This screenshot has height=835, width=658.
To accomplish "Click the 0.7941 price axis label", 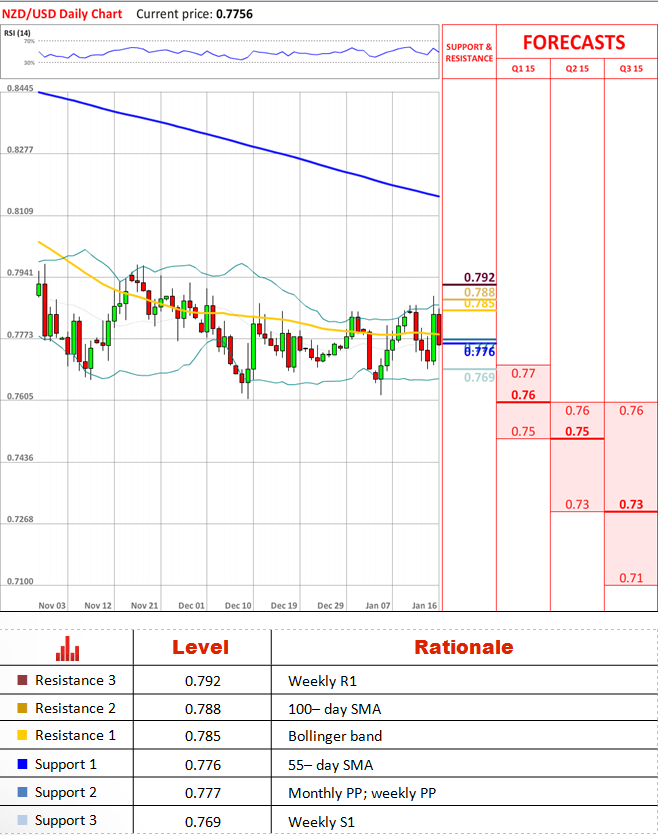I will tap(20, 273).
